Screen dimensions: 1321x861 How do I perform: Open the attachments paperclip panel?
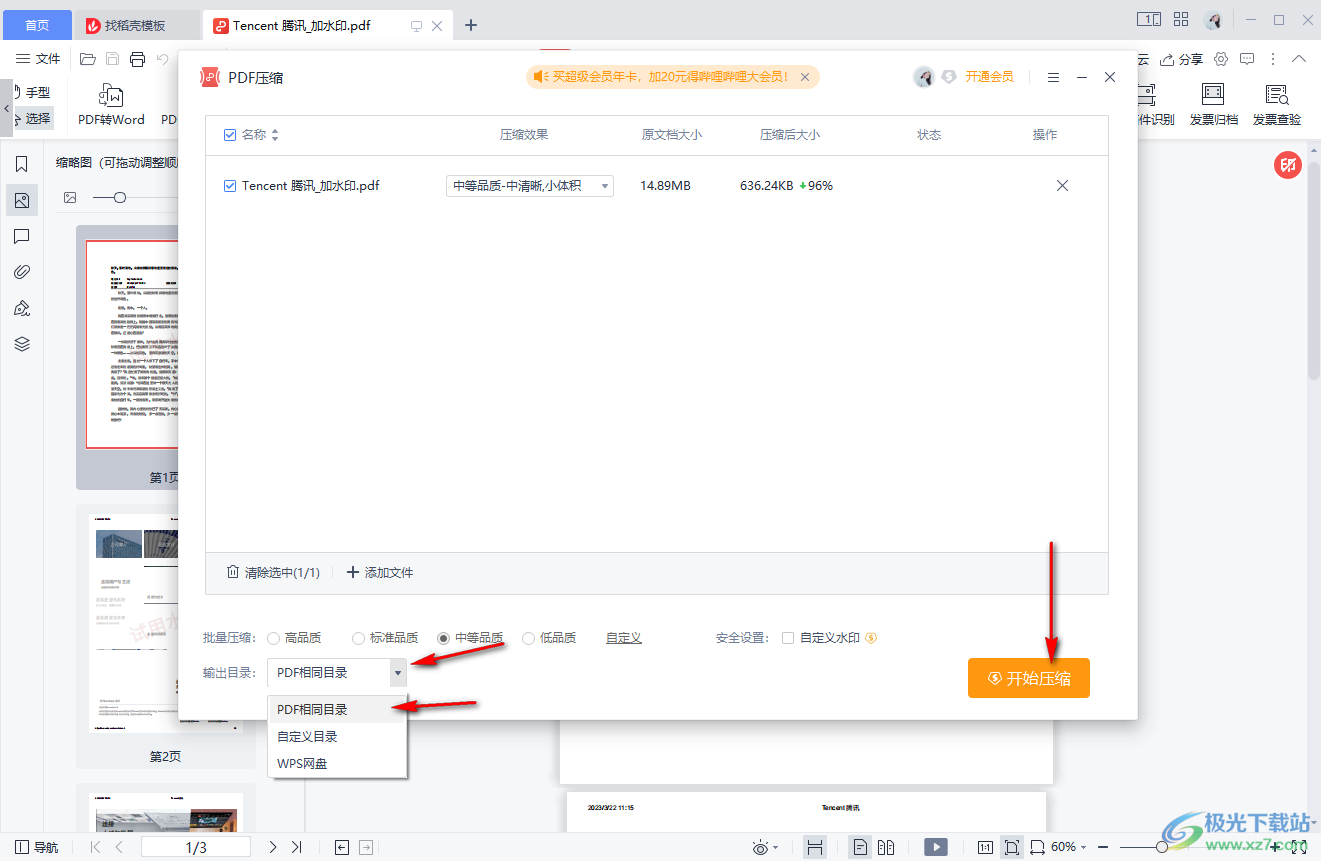[22, 272]
